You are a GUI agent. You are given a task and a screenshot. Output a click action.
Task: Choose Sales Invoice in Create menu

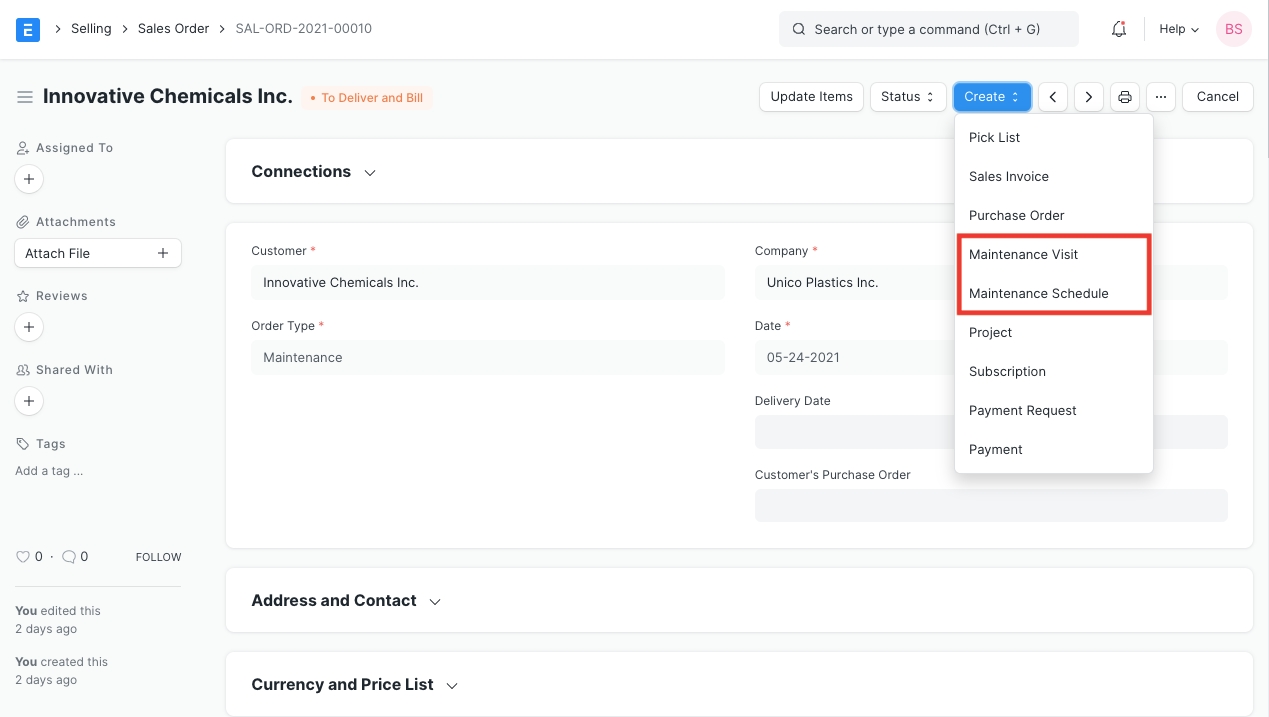tap(1008, 176)
